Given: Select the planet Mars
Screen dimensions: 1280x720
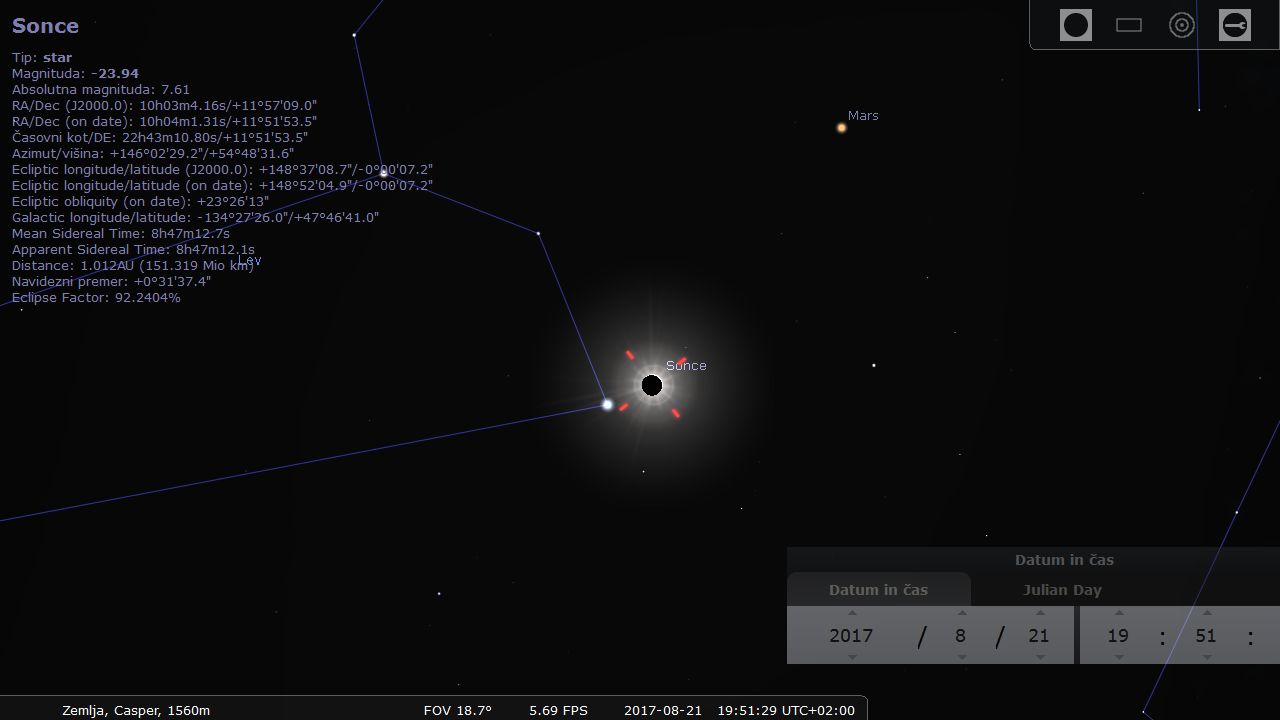Looking at the screenshot, I should tap(842, 127).
